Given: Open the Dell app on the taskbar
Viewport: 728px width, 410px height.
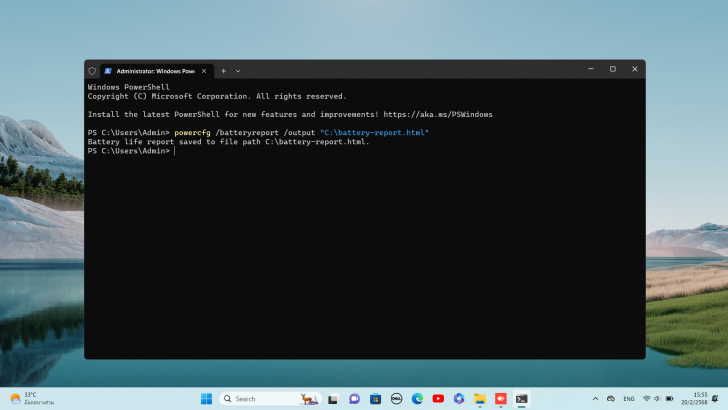Looking at the screenshot, I should coord(396,398).
